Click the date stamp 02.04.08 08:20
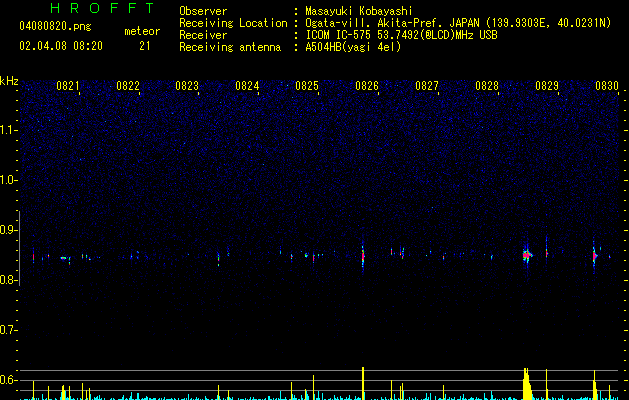The height and width of the screenshot is (400, 629). tap(61, 46)
